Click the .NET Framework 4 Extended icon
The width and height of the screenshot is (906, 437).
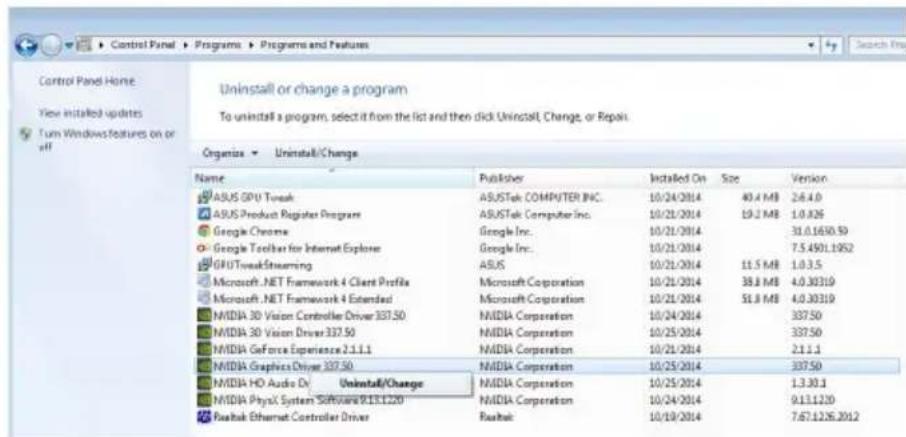[x=203, y=299]
